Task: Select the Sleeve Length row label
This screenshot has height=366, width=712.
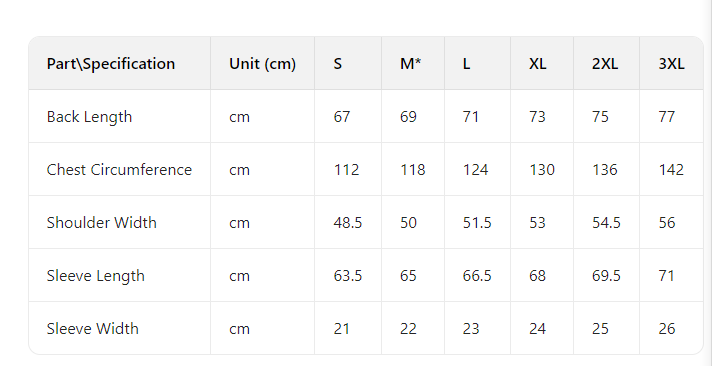Action: pos(96,276)
